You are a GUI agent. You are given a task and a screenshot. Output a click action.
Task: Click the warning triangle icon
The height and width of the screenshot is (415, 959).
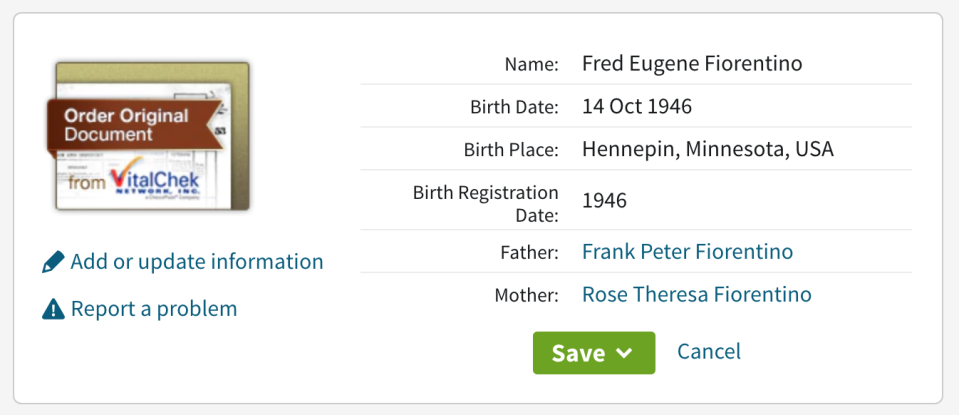tap(53, 309)
